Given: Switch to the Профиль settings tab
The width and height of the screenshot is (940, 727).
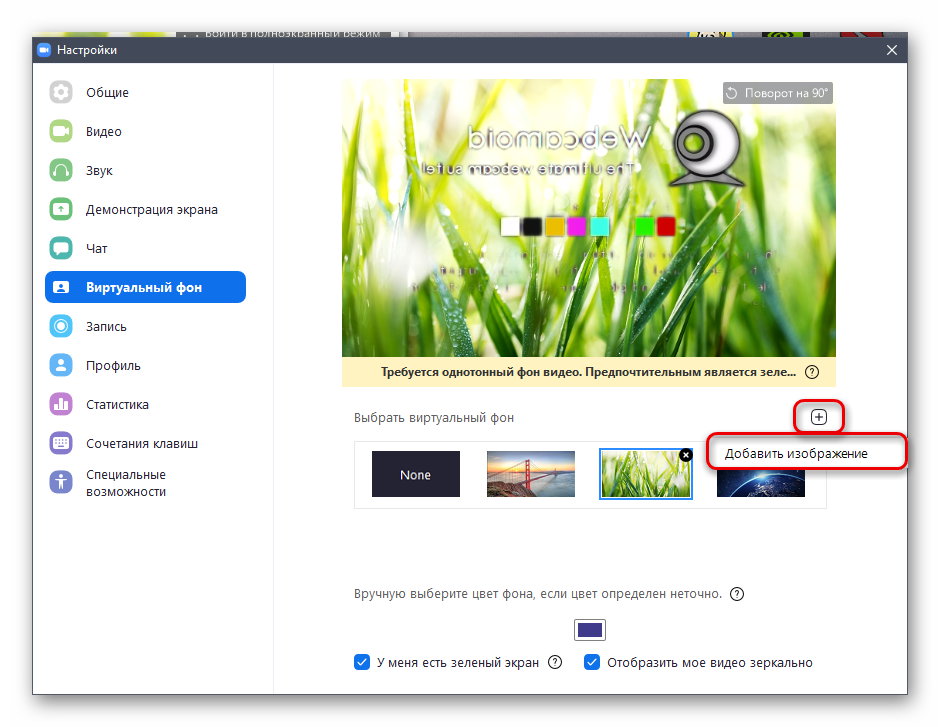Looking at the screenshot, I should pos(113,366).
